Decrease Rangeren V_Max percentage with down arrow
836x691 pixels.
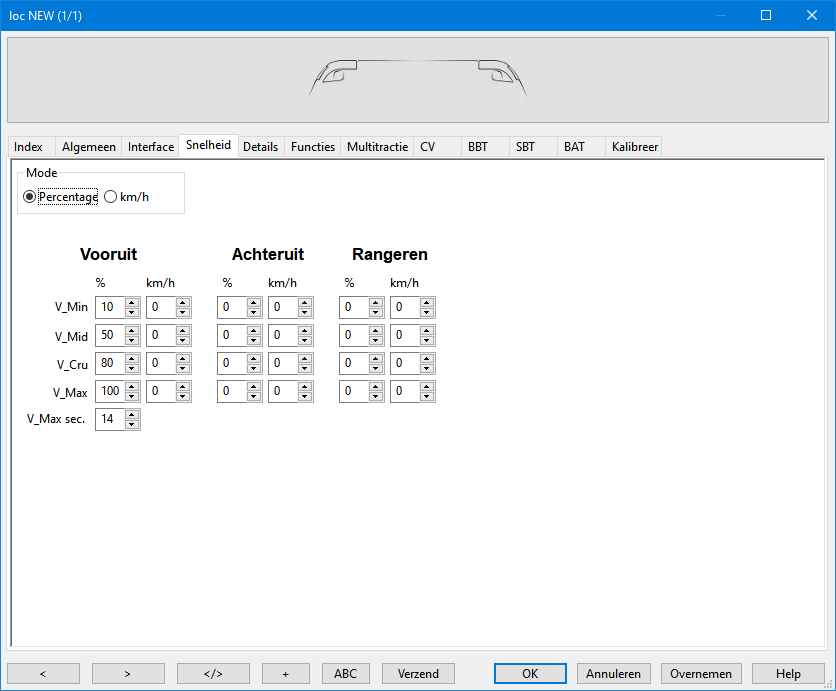point(376,396)
